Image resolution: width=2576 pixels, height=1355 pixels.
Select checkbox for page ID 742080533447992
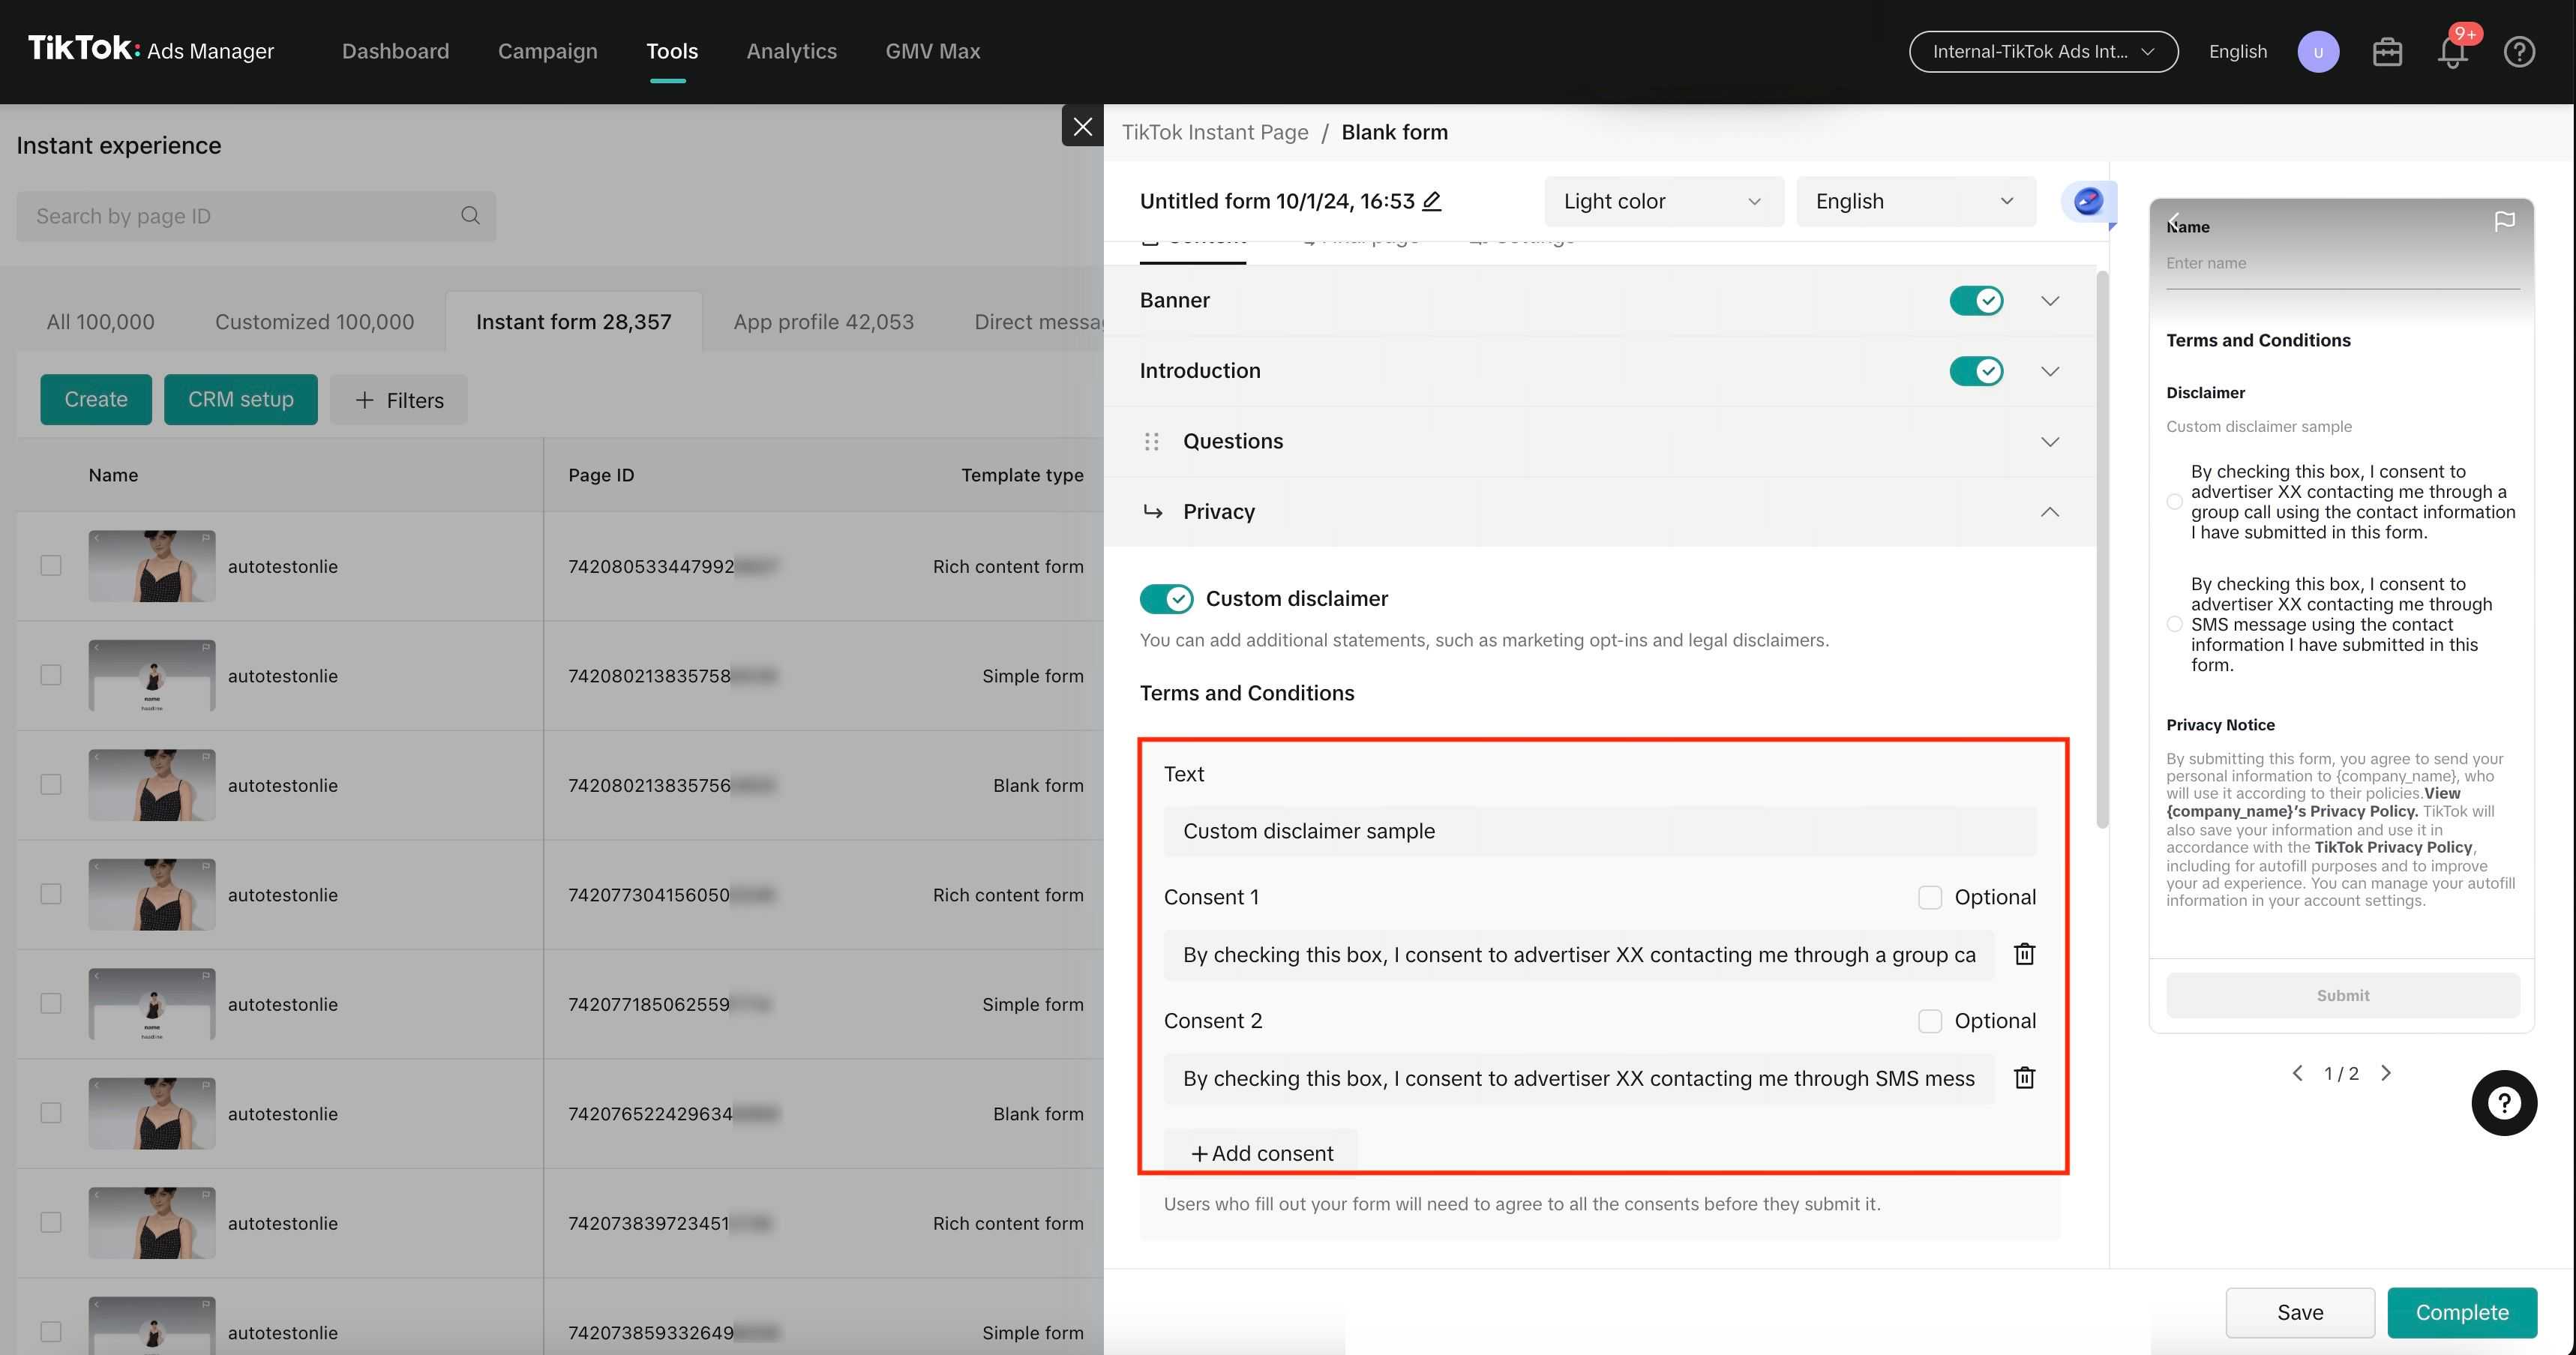51,566
